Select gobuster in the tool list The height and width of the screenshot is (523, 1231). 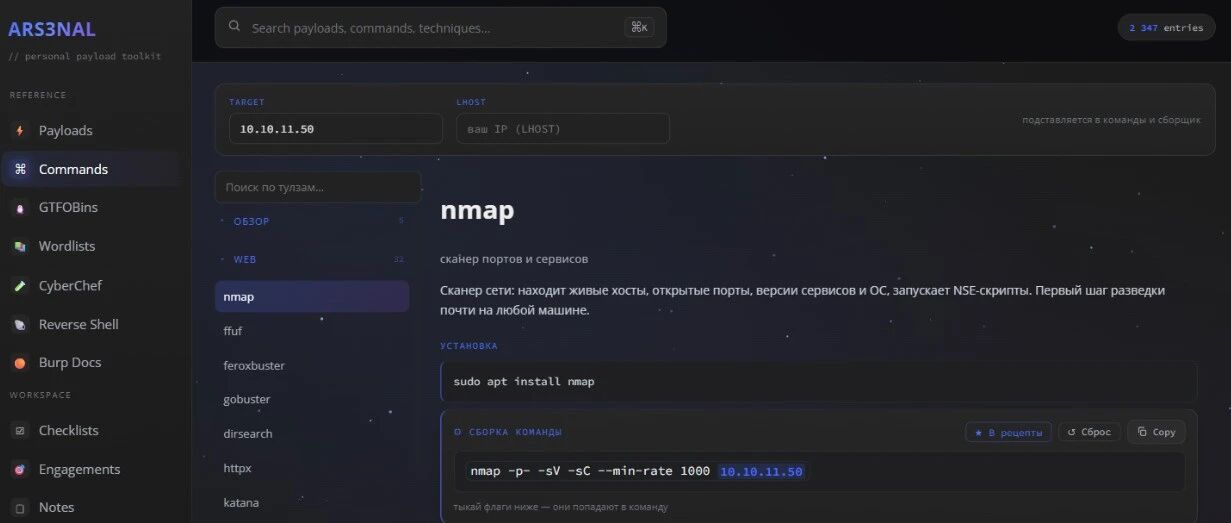pyautogui.click(x=312, y=400)
